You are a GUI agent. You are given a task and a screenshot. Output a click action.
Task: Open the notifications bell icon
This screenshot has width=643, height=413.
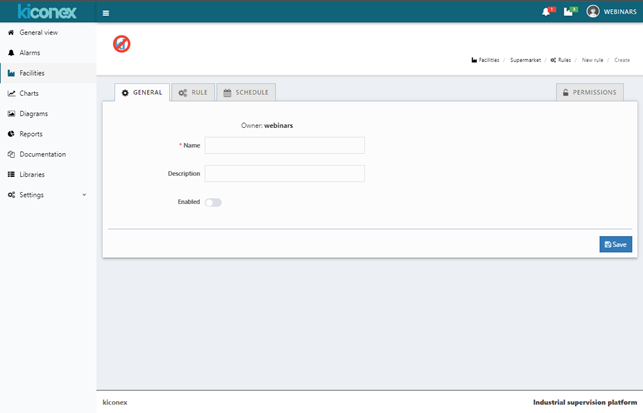coord(546,12)
